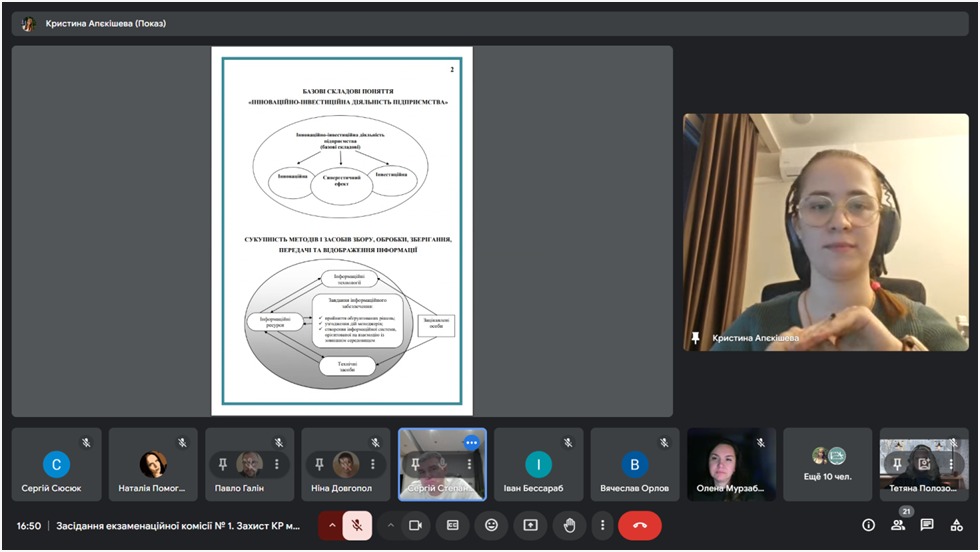980x552 pixels.
Task: Open the chat messages panel
Action: click(x=927, y=525)
